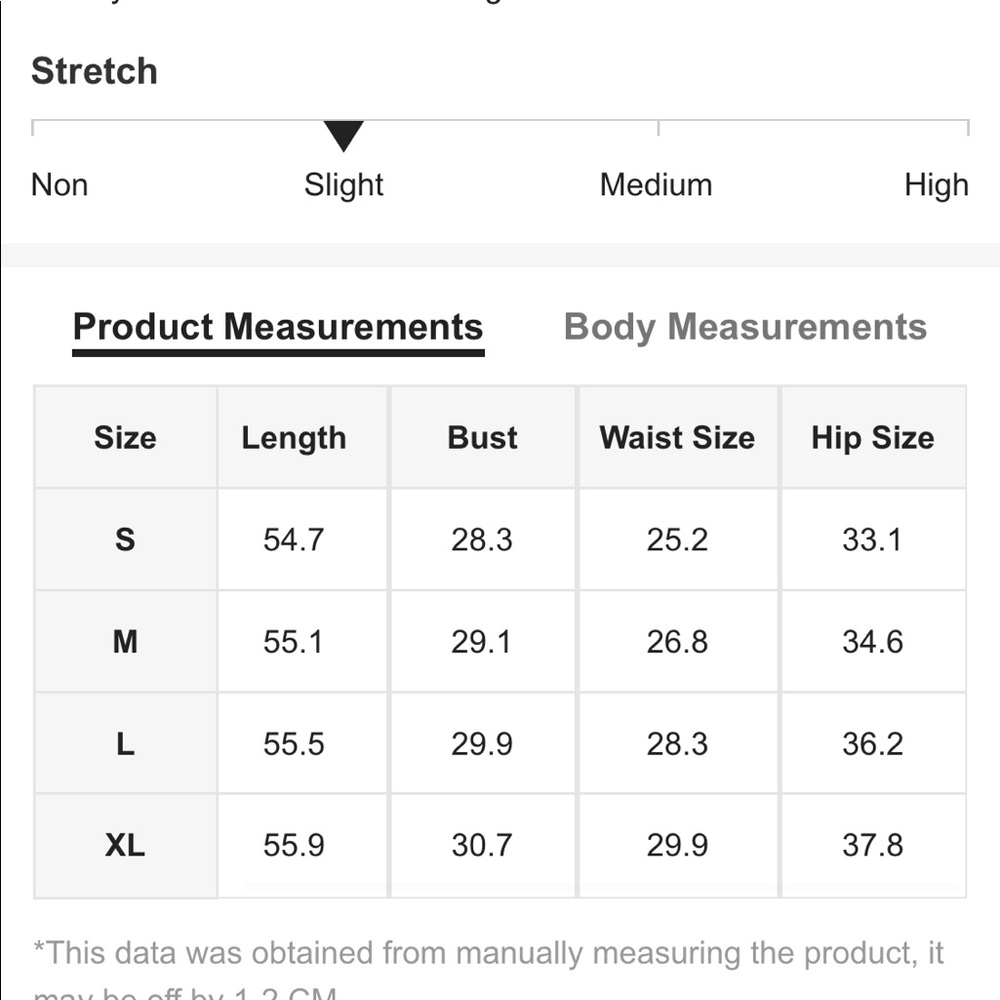
Task: Click the Size column header
Action: point(125,438)
